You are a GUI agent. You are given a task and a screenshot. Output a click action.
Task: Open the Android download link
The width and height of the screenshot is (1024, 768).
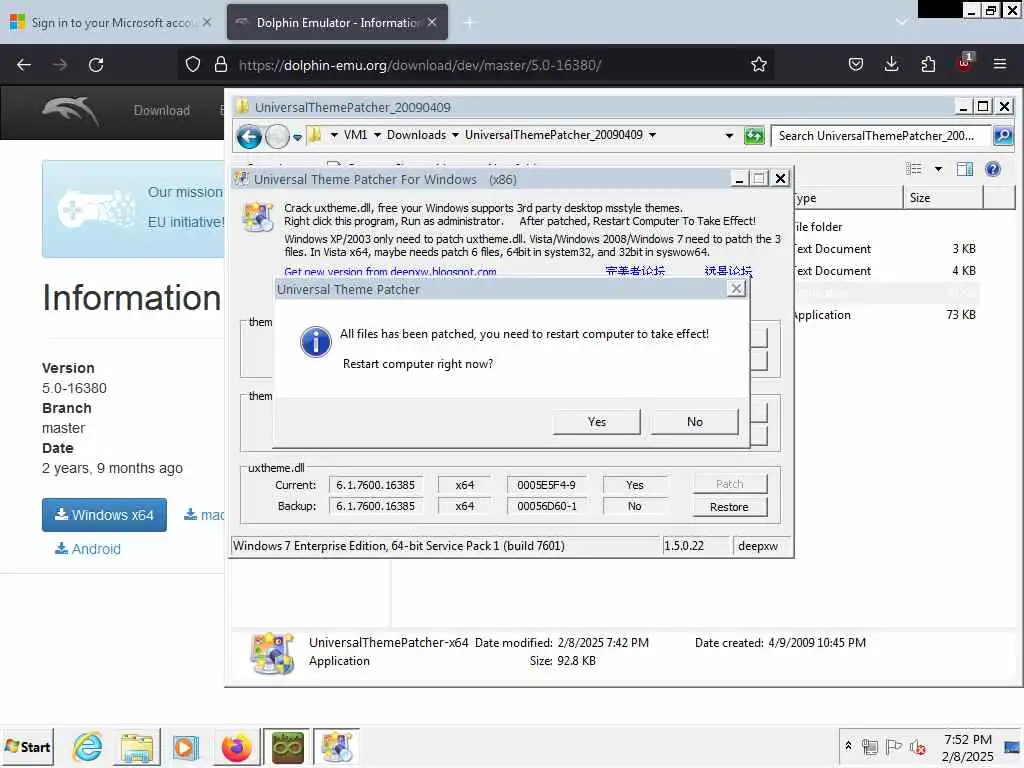(x=88, y=549)
